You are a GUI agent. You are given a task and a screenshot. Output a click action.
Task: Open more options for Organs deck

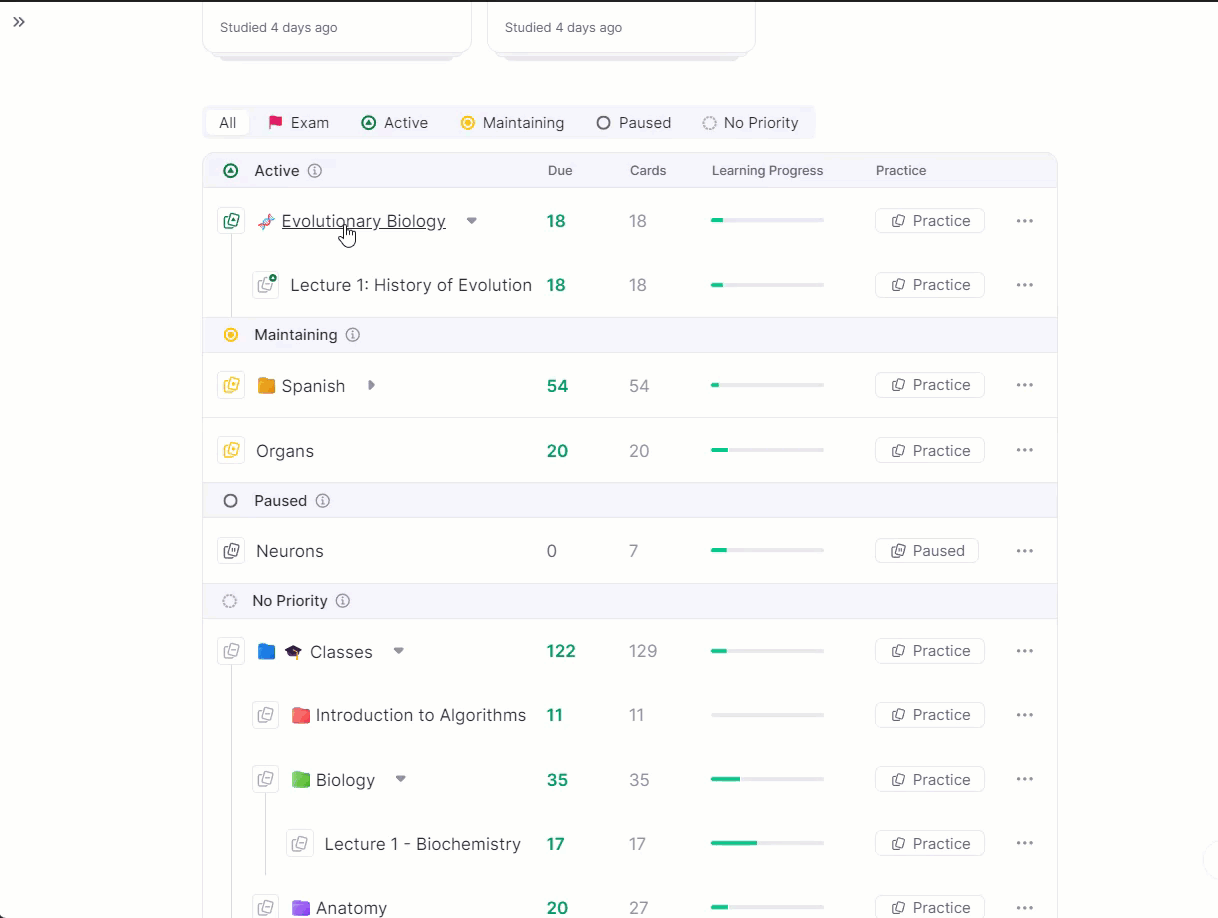[1024, 451]
